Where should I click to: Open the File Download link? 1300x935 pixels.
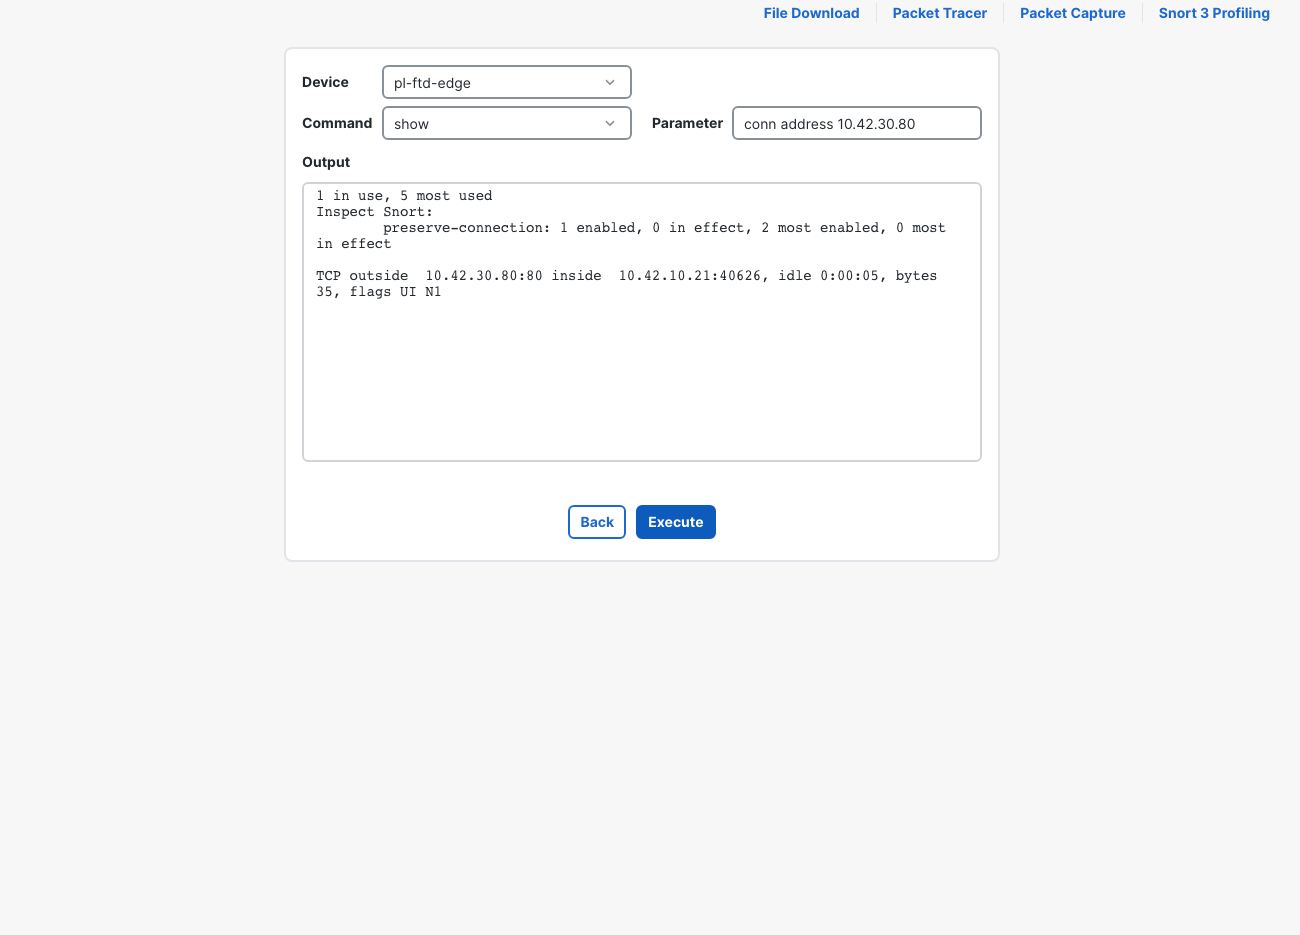click(x=811, y=13)
